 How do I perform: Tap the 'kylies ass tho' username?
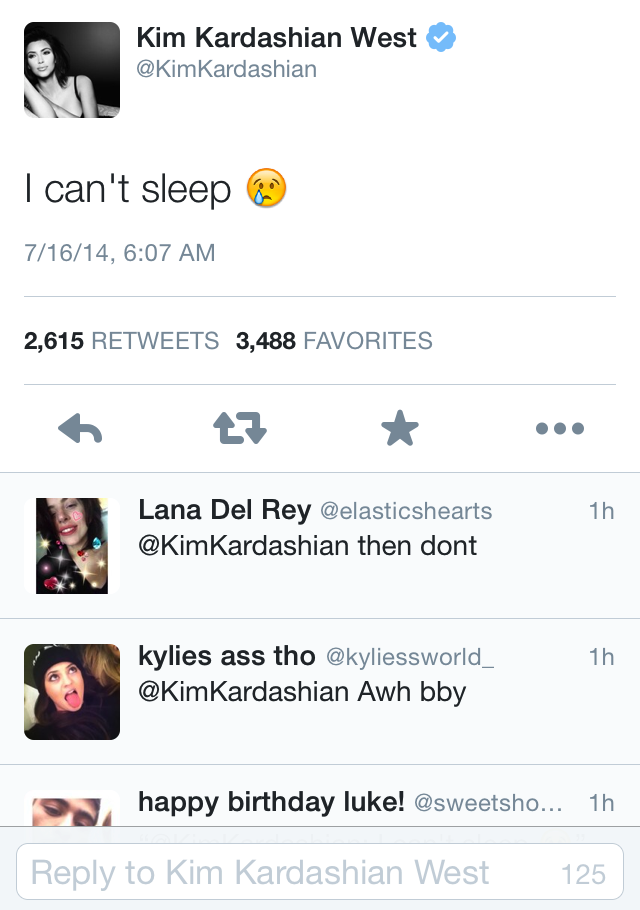click(x=226, y=656)
